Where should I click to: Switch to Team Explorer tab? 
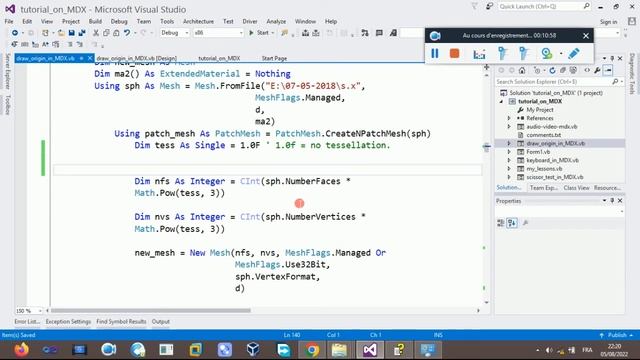click(543, 188)
